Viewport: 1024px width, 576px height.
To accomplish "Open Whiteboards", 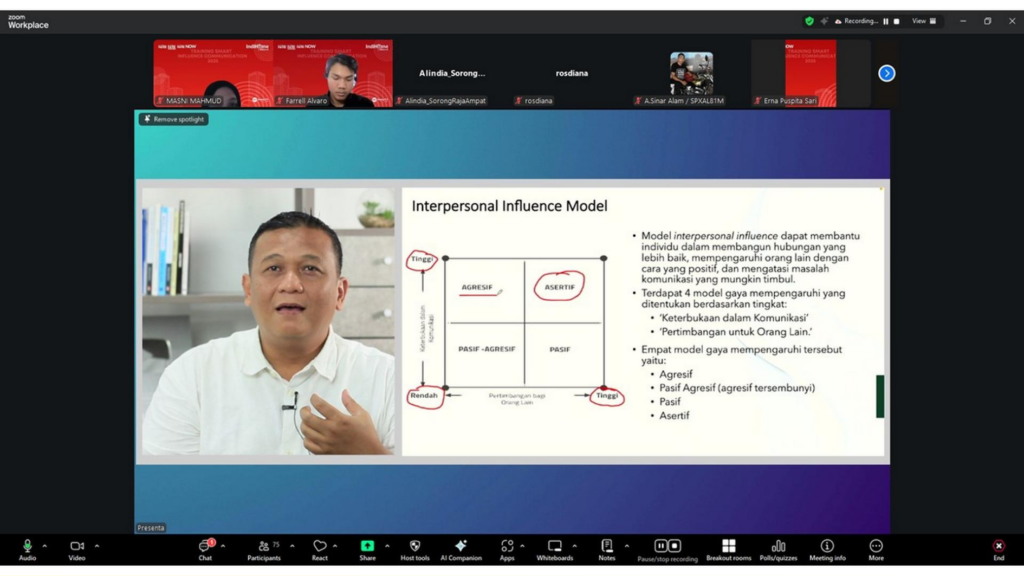I will click(x=554, y=550).
